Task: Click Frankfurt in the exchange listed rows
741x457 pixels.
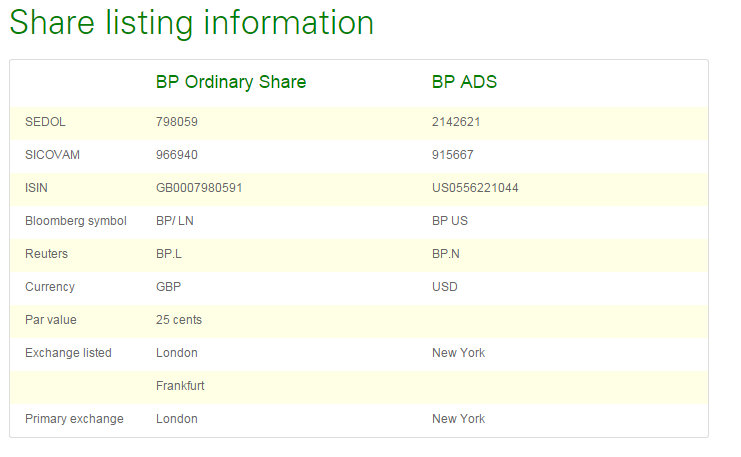Action: (180, 386)
